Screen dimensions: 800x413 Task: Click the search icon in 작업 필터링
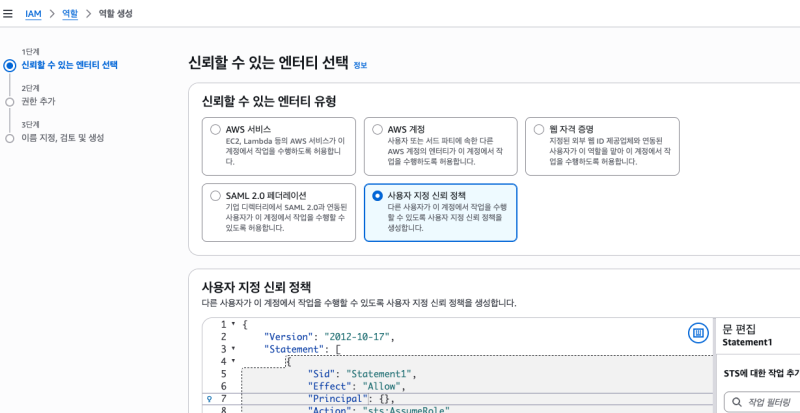point(738,403)
